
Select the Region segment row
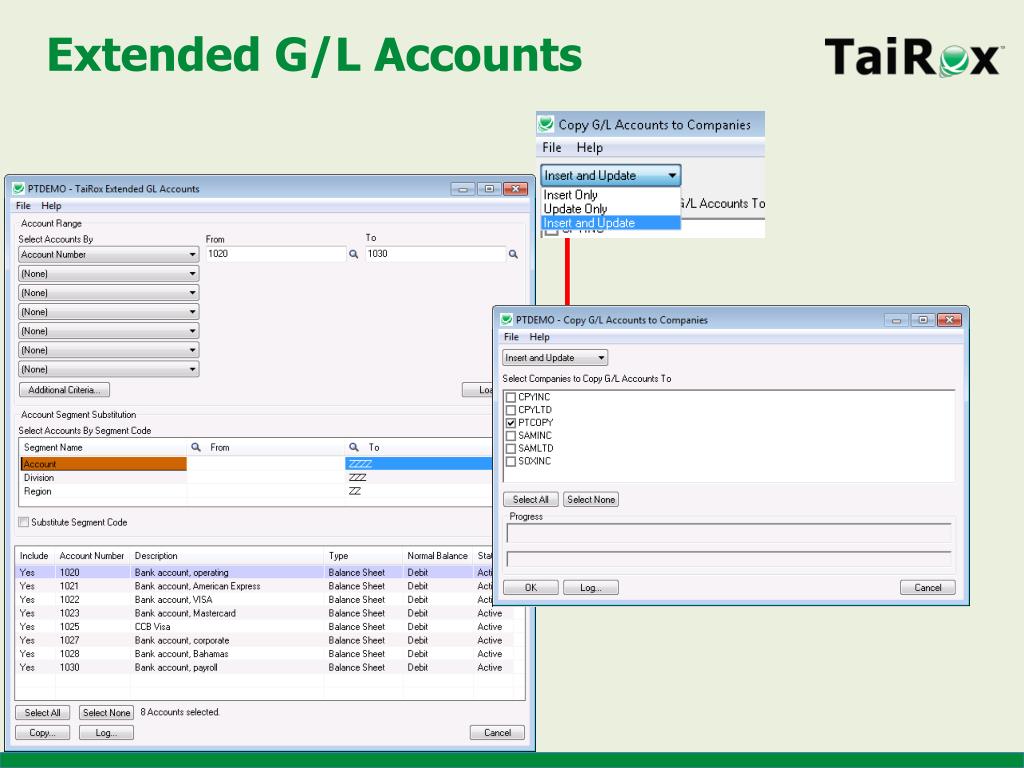click(256, 491)
